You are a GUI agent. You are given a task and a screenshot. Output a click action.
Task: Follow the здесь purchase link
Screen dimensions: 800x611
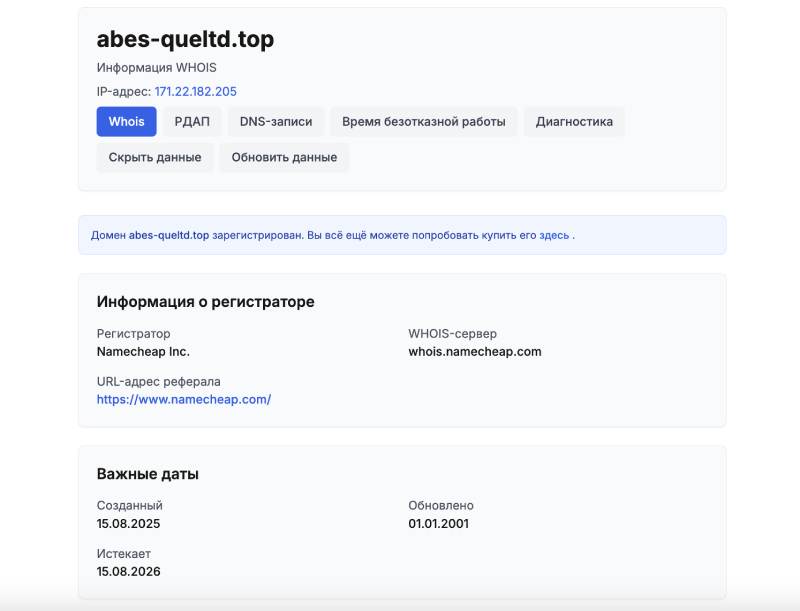[x=556, y=236]
